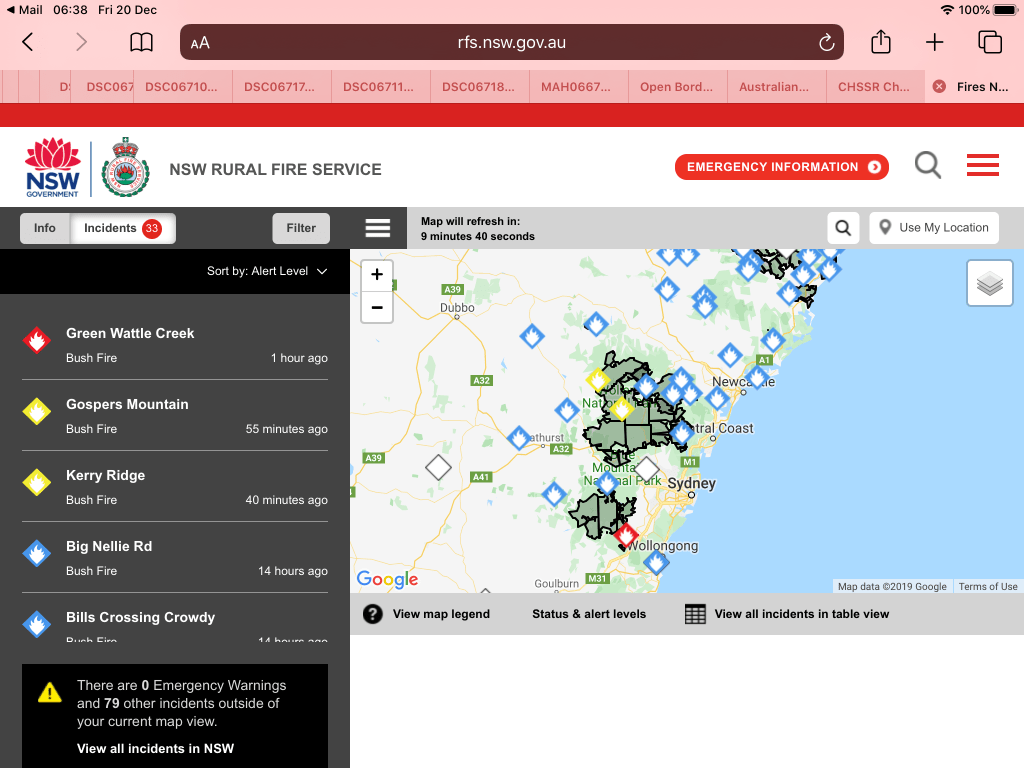Select Green Wattle Creek incident
Screen dimensions: 1024x768
[x=130, y=334]
